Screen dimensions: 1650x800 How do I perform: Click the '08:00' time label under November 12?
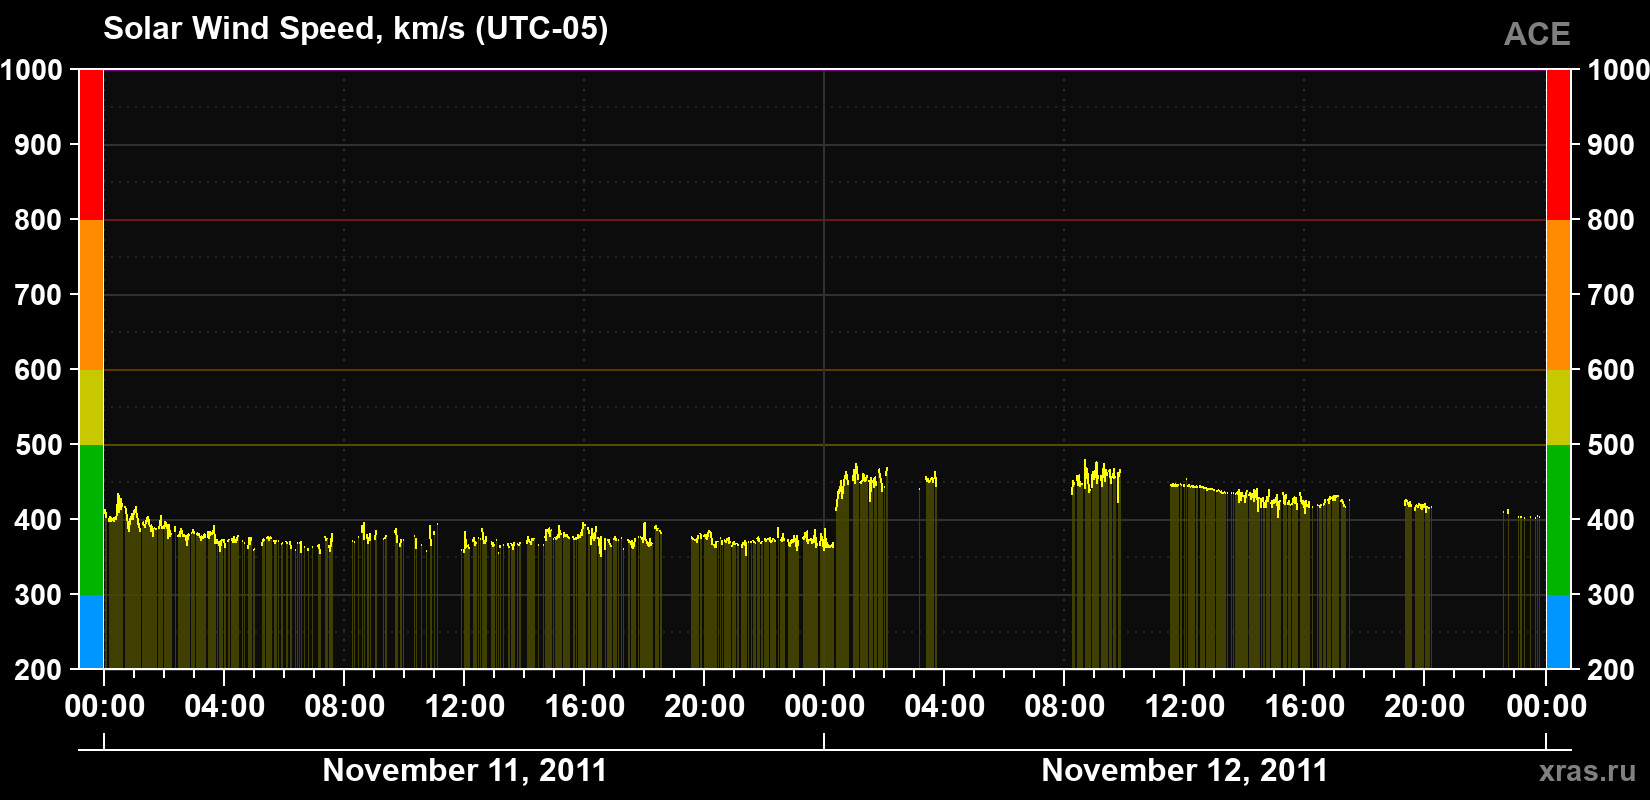click(x=1065, y=707)
